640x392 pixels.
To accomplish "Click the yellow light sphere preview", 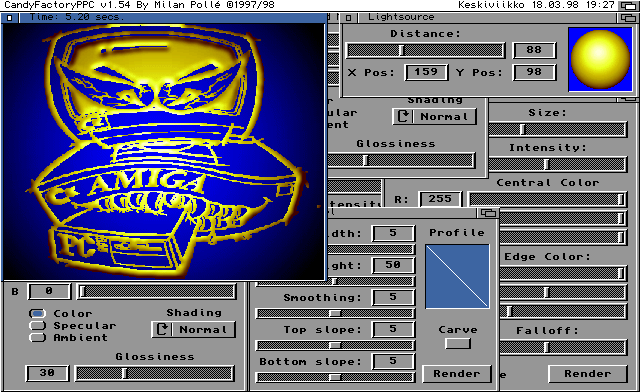I will [x=600, y=60].
